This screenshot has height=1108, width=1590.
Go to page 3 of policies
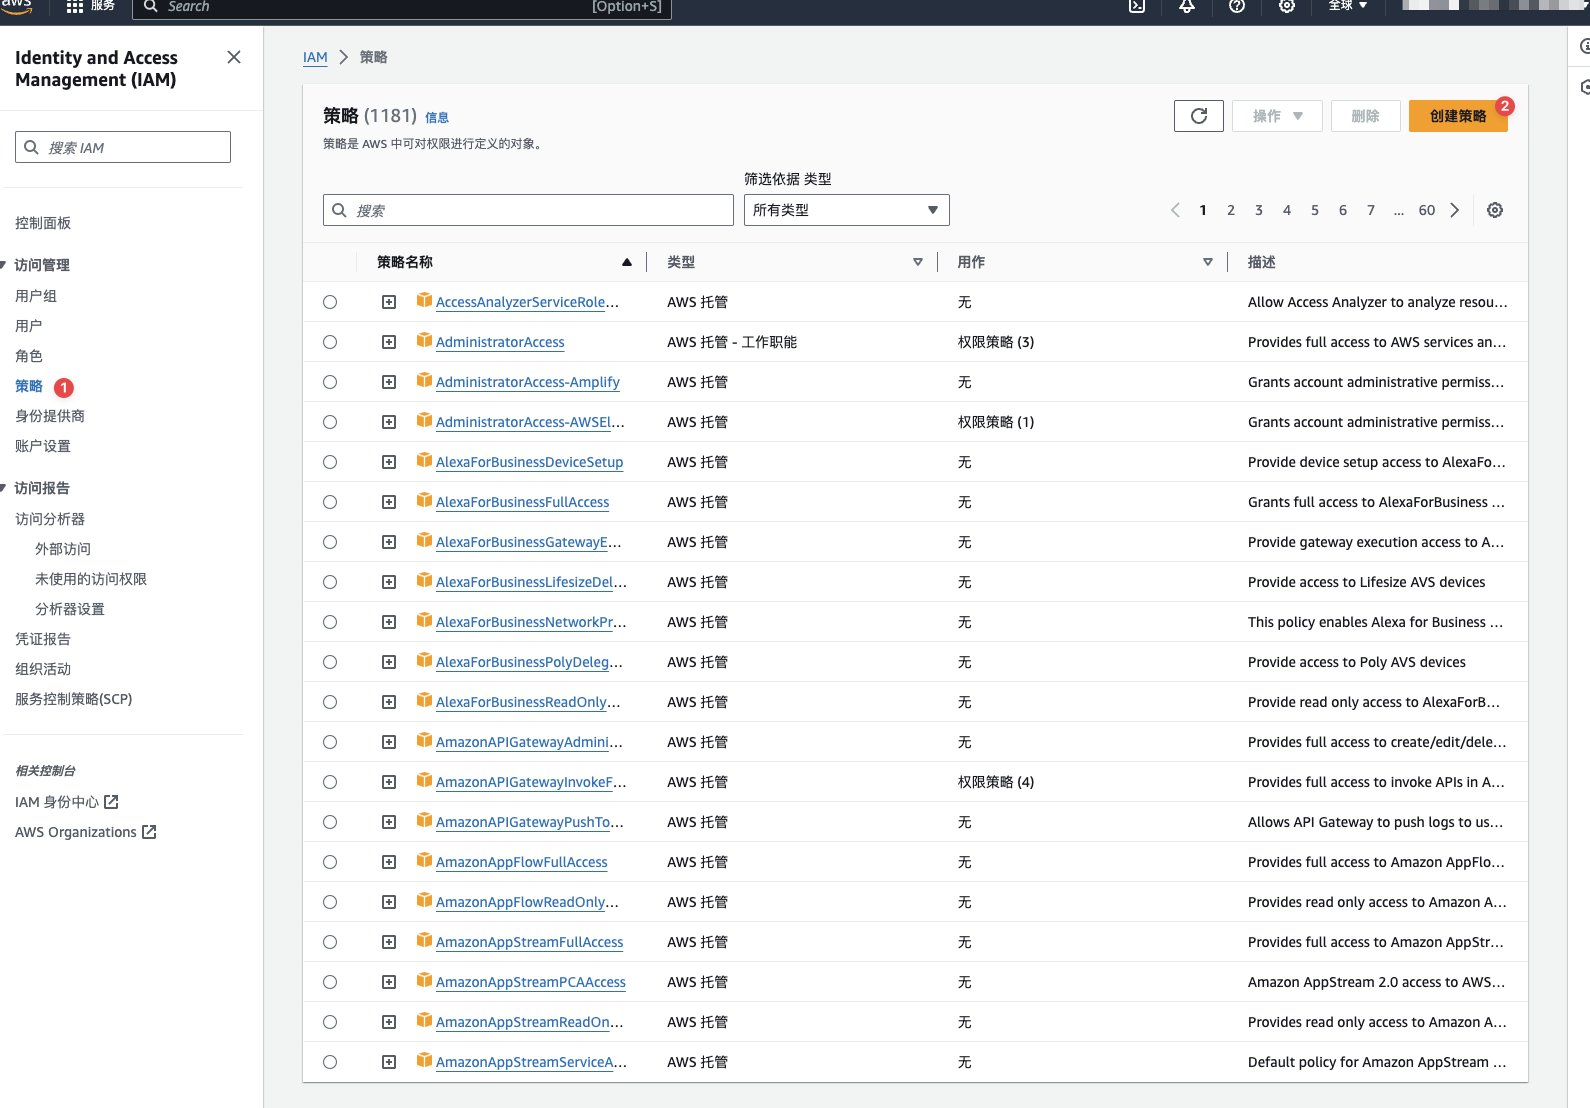[x=1259, y=210]
